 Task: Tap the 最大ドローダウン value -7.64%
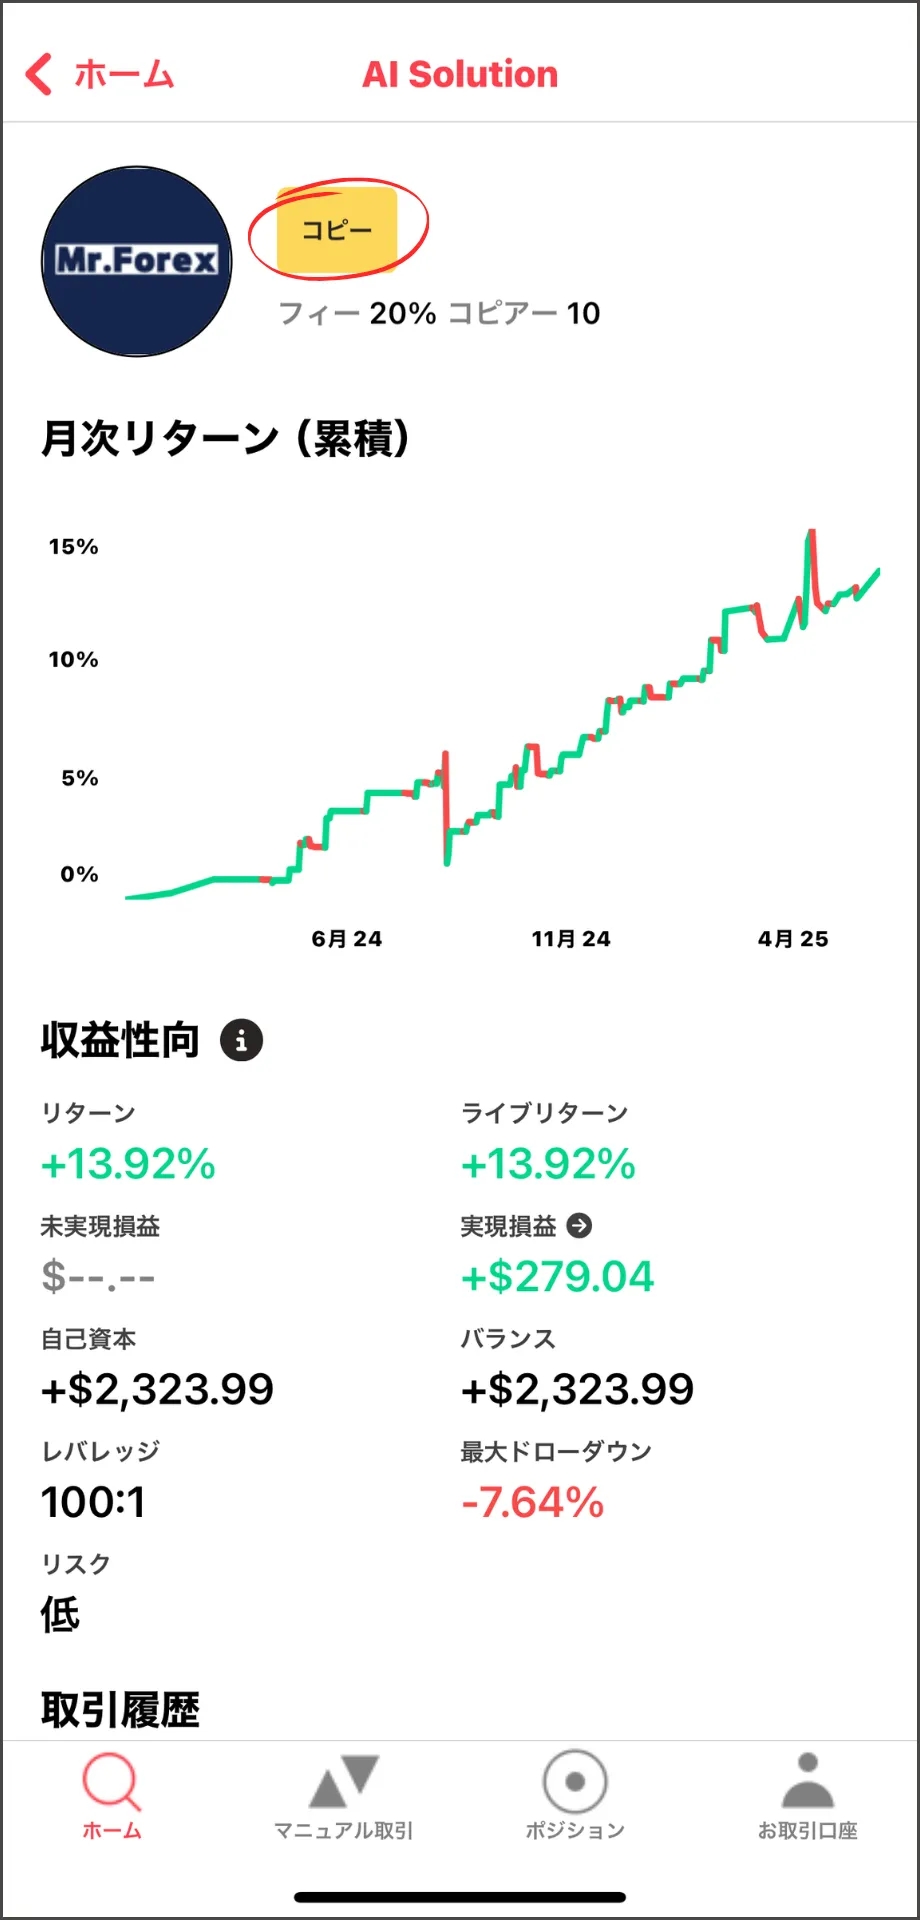tap(532, 1502)
